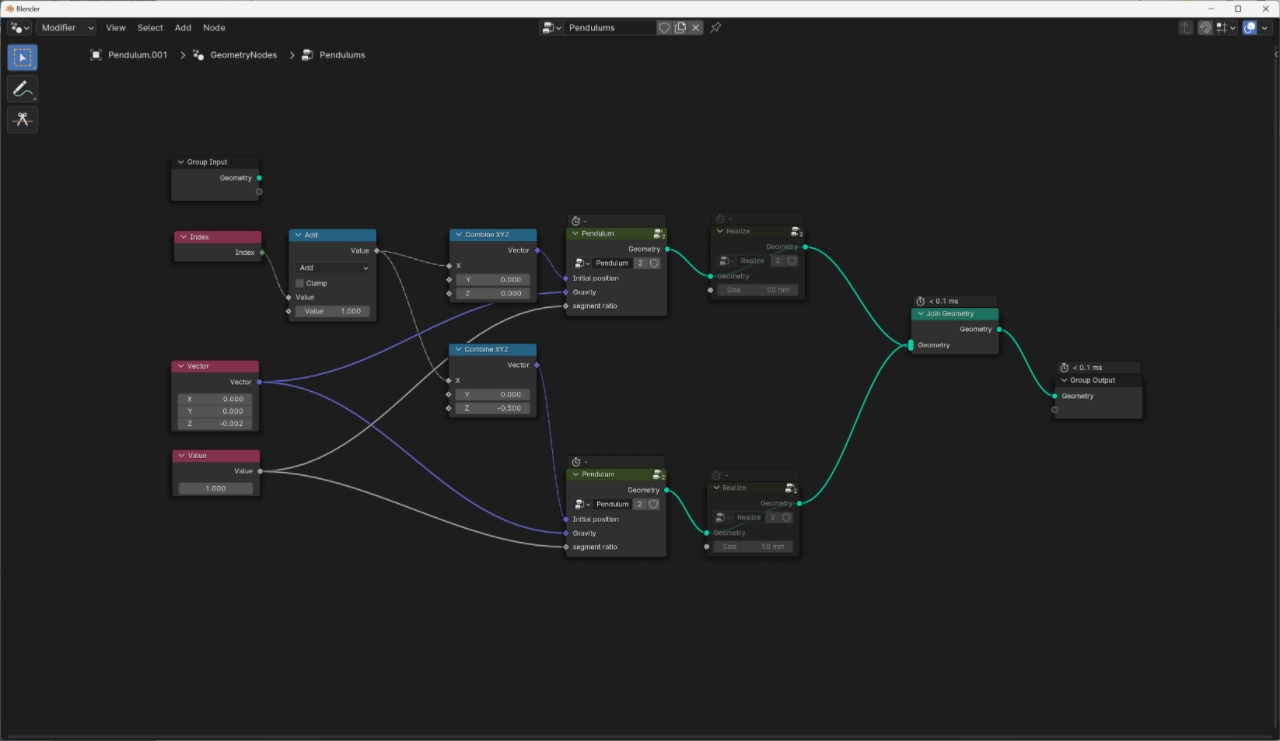Collapse the Index node
The height and width of the screenshot is (741, 1280).
tap(183, 237)
